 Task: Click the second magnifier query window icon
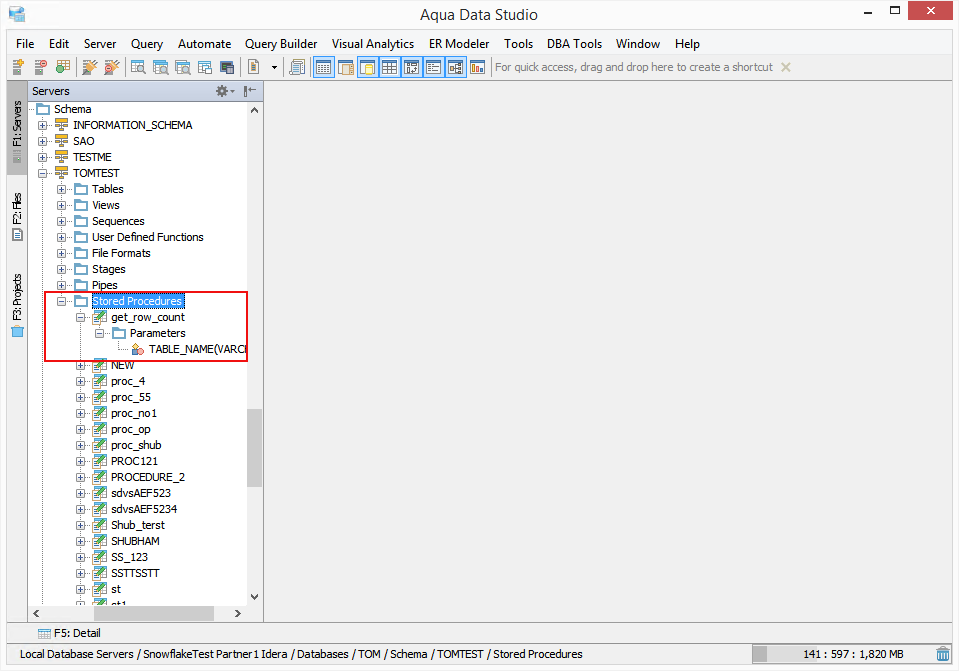click(x=160, y=67)
